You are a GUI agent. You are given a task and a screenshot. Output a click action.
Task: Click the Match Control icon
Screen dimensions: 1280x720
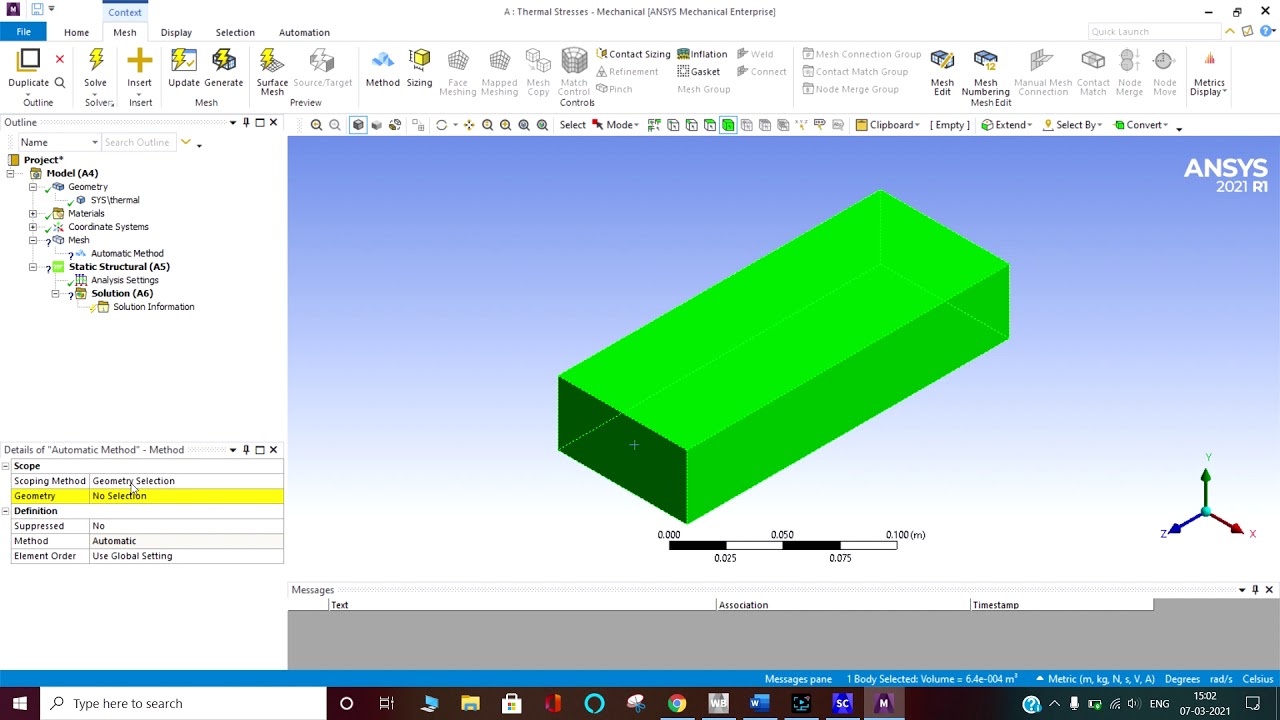click(574, 60)
